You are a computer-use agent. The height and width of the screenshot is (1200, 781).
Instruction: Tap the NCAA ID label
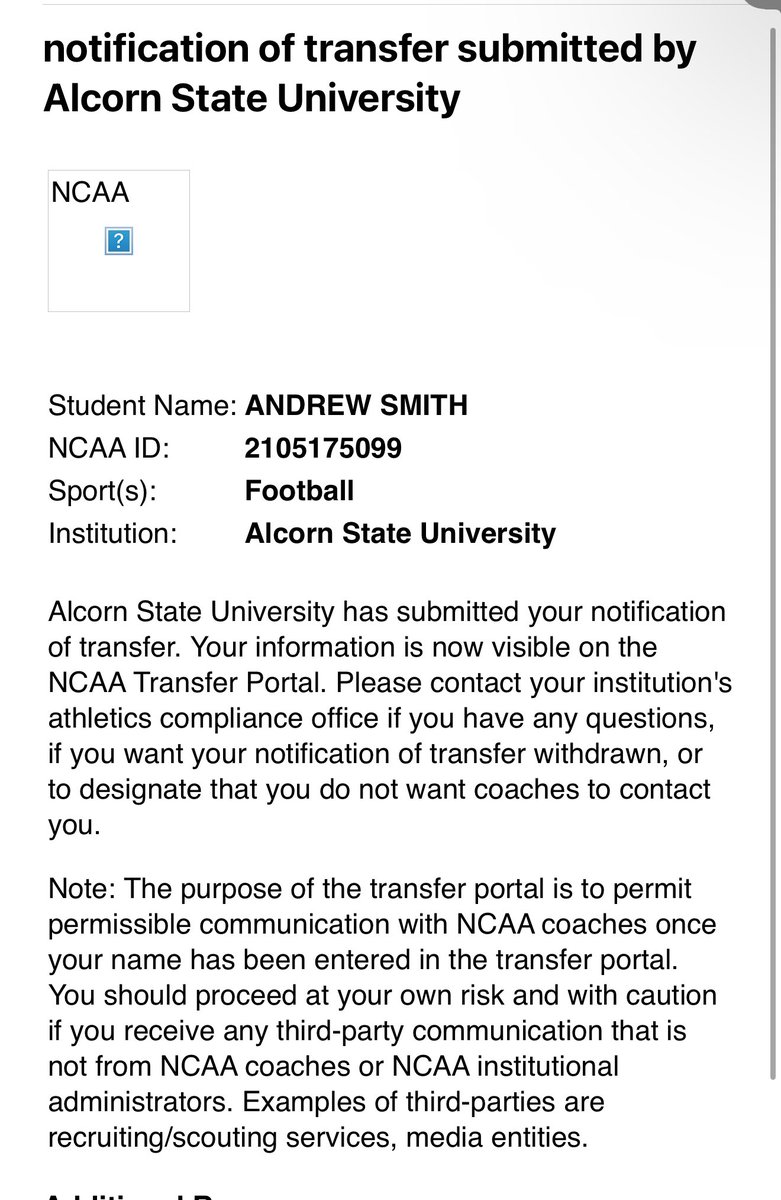click(x=110, y=449)
